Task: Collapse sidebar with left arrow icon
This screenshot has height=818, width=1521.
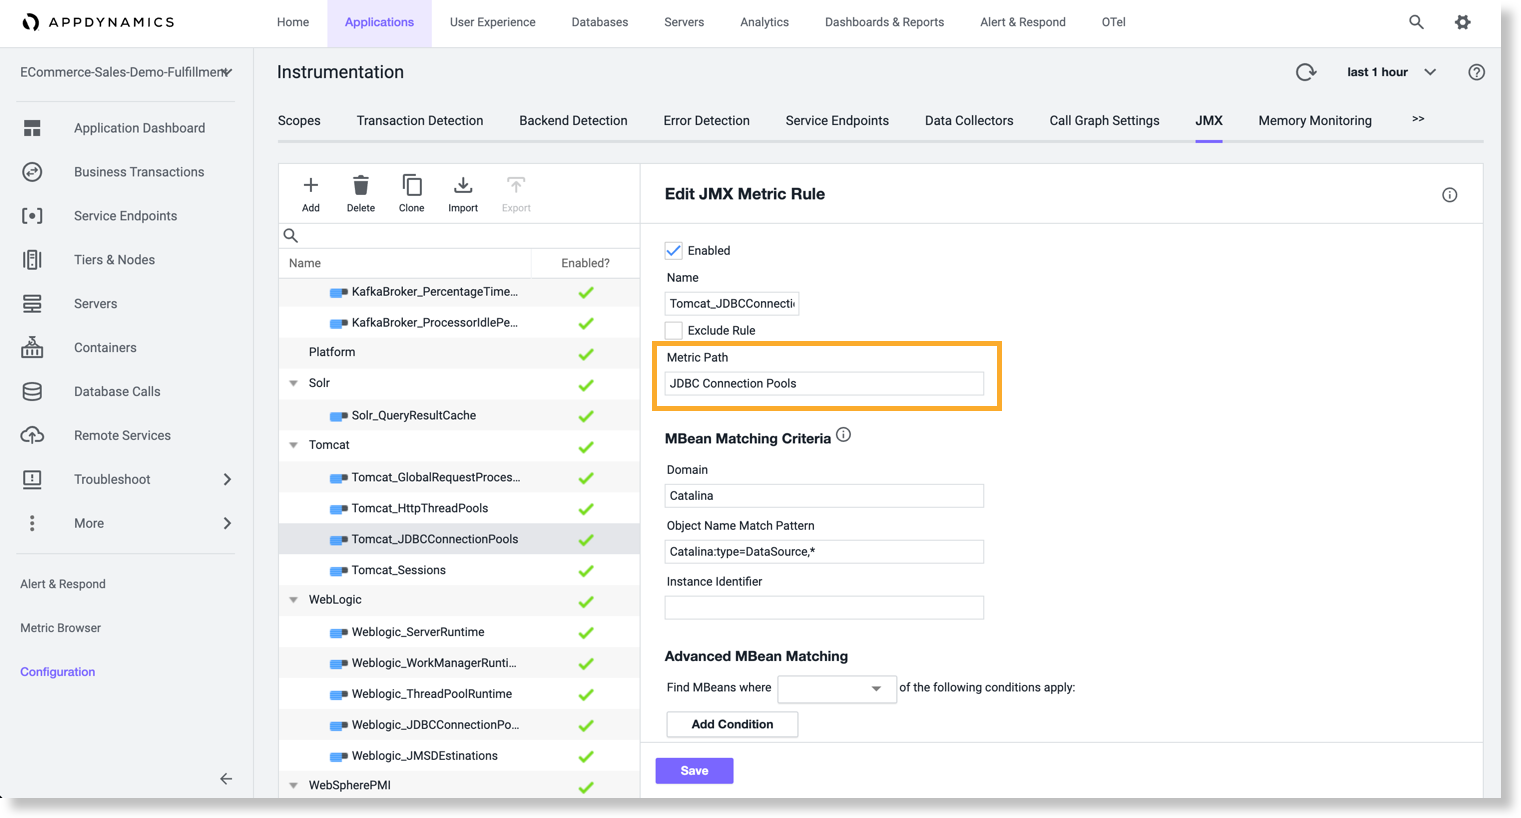Action: (x=226, y=779)
